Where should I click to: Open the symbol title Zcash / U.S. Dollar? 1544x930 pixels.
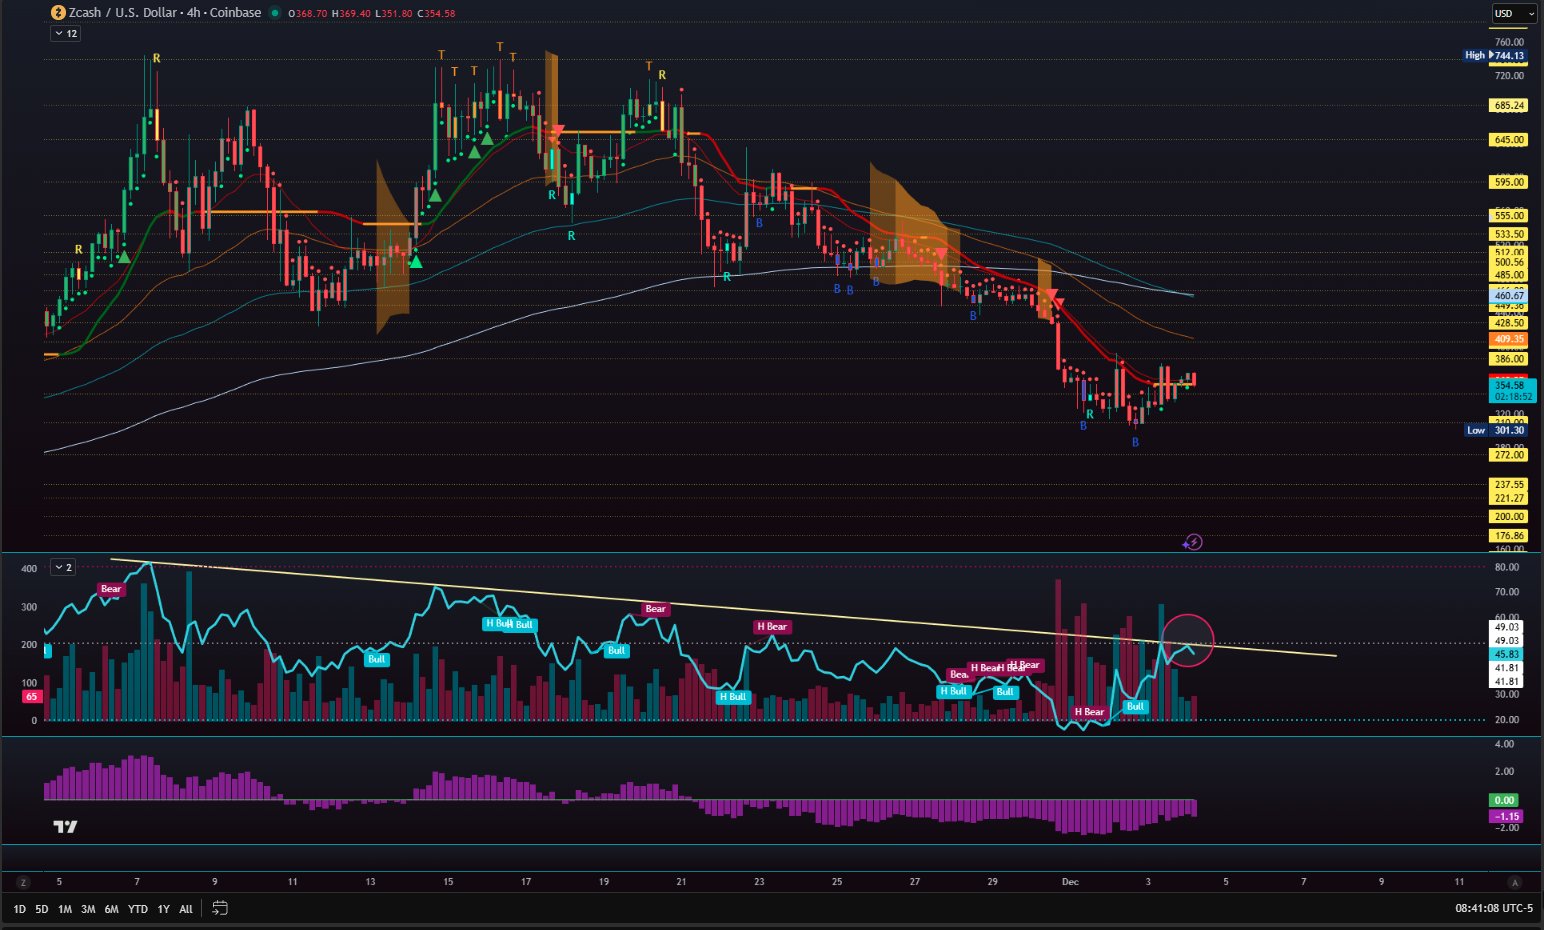[123, 13]
